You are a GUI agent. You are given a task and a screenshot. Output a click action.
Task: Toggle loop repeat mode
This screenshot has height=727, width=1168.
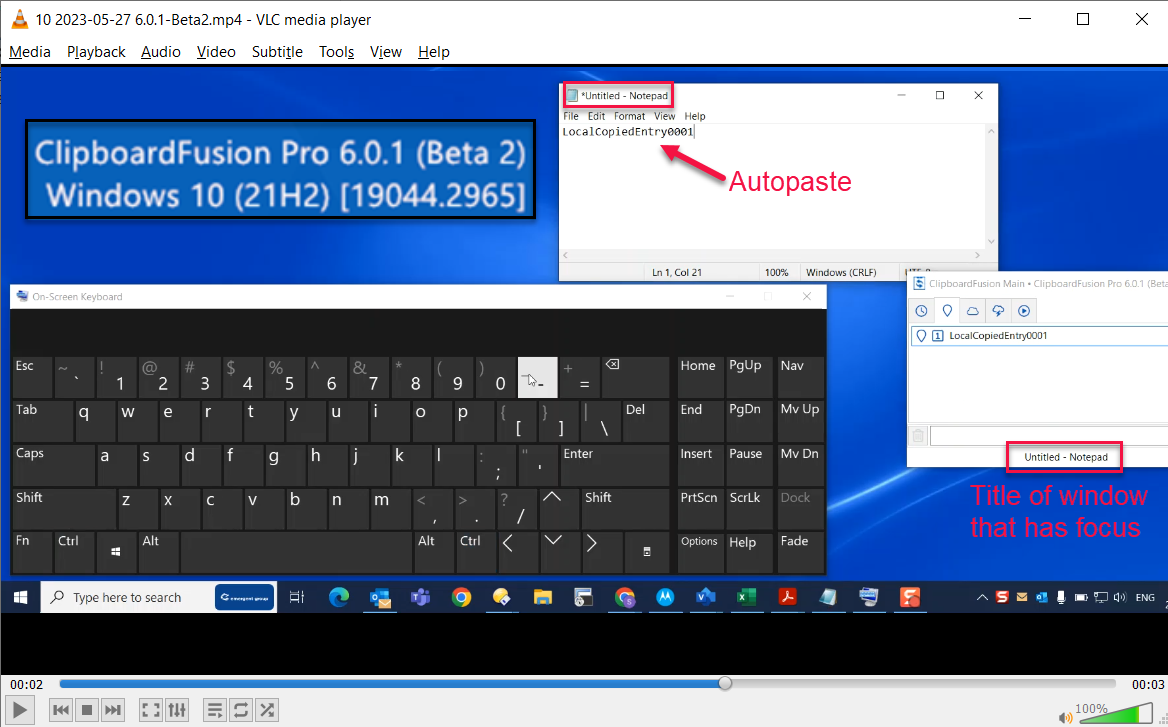(x=241, y=710)
